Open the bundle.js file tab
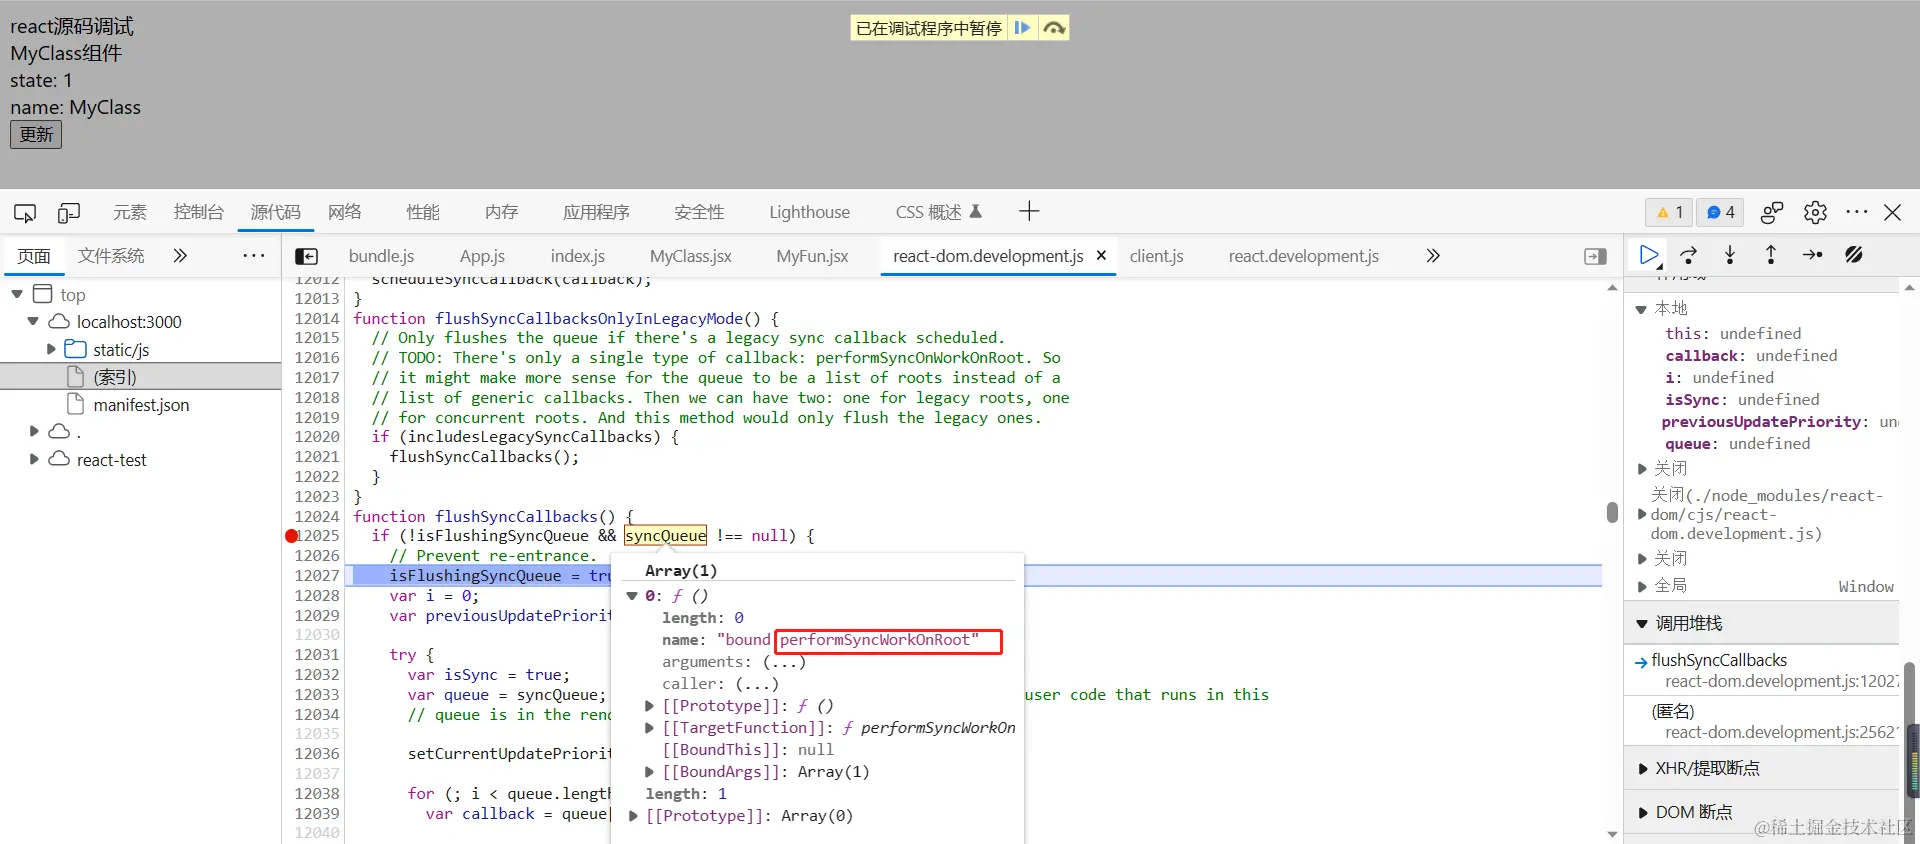Screen dimensions: 1920x844 [381, 256]
